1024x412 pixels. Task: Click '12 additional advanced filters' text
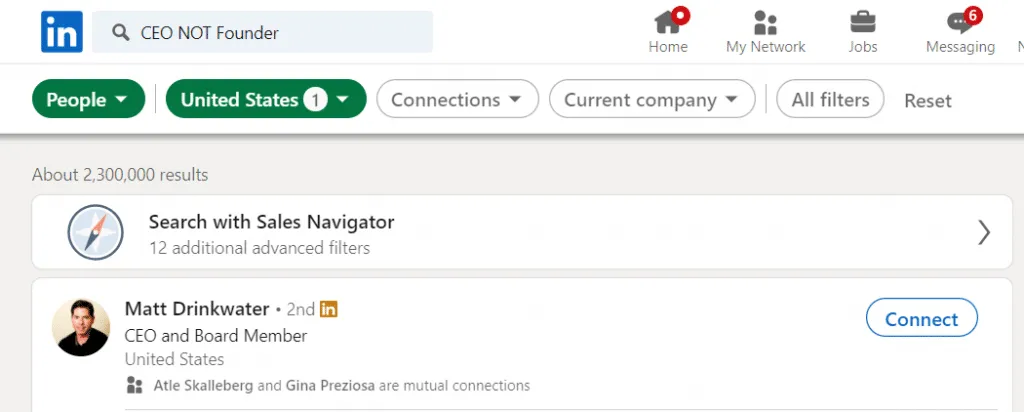(259, 248)
